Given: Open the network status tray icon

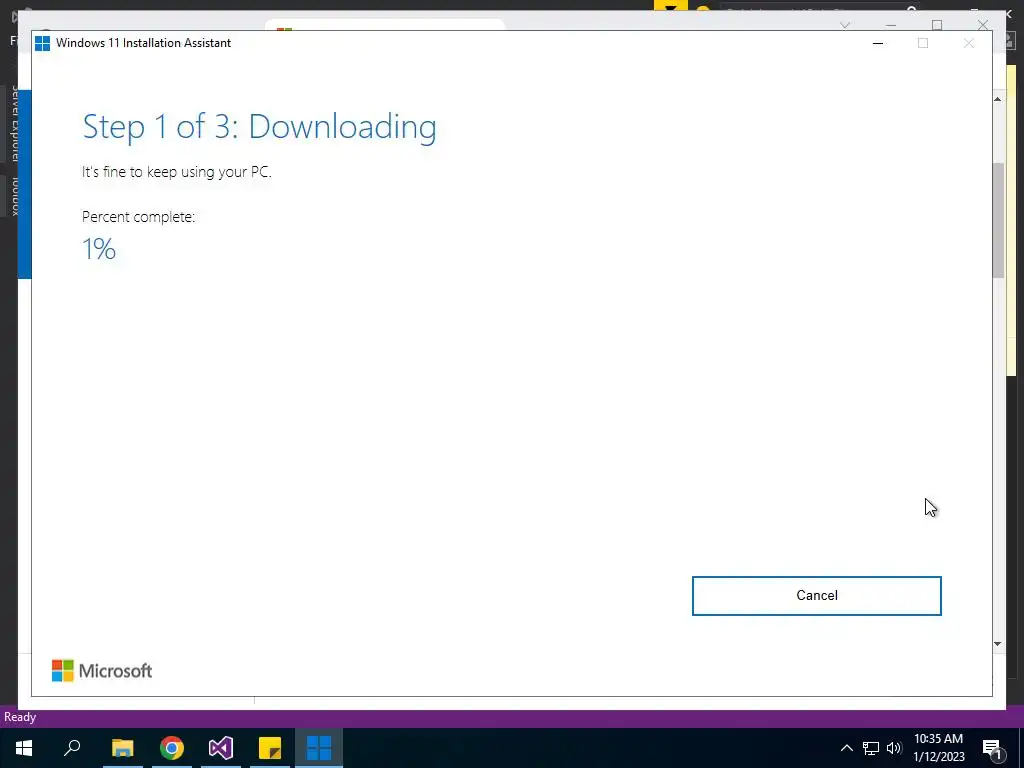Looking at the screenshot, I should pyautogui.click(x=871, y=748).
